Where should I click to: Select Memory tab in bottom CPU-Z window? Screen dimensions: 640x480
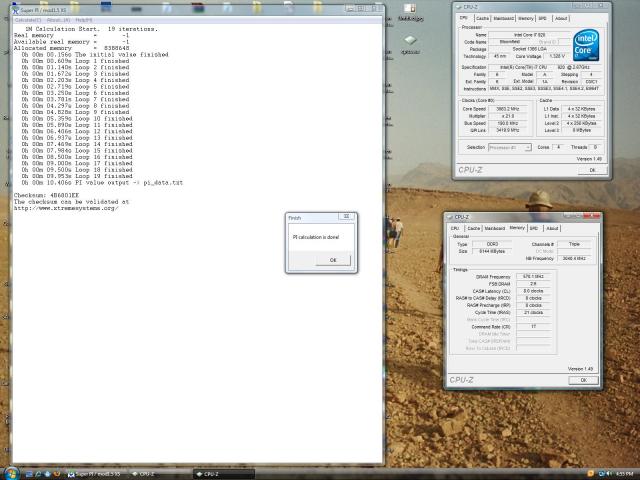click(517, 228)
